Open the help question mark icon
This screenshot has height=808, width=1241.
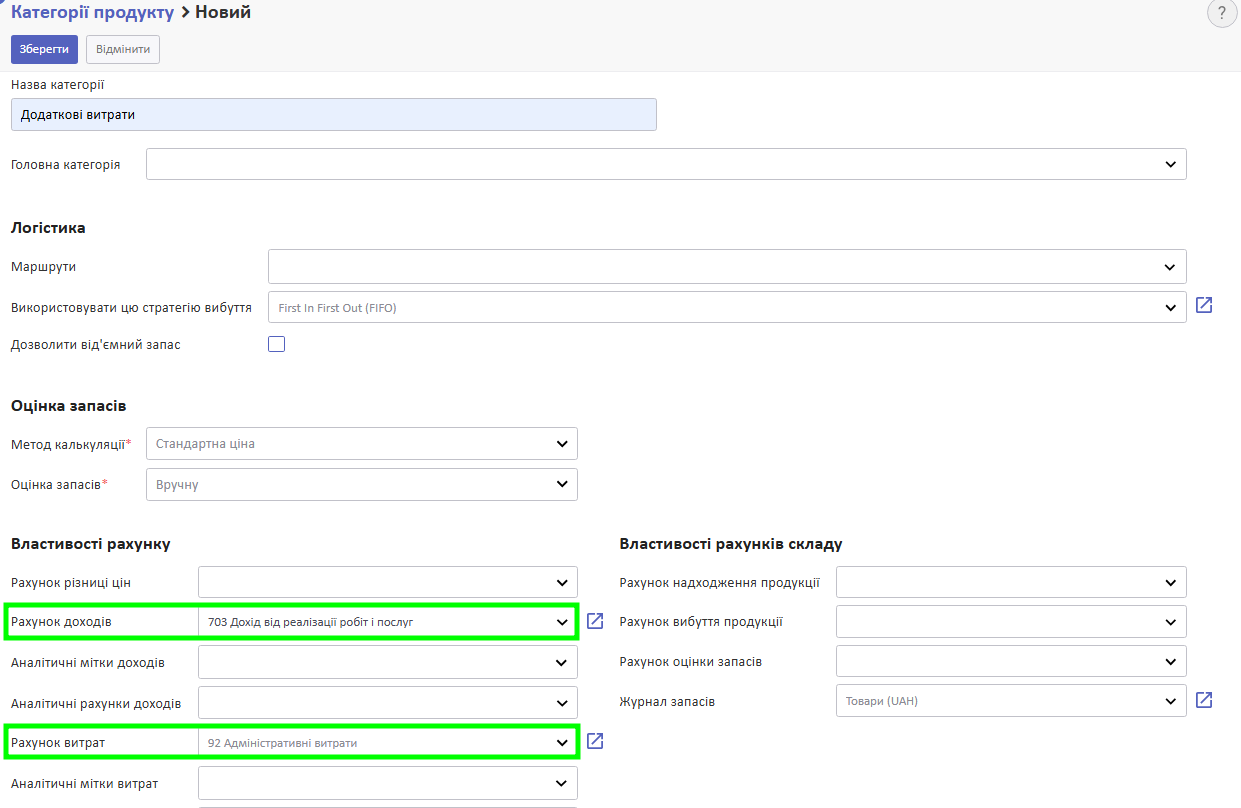click(x=1221, y=13)
